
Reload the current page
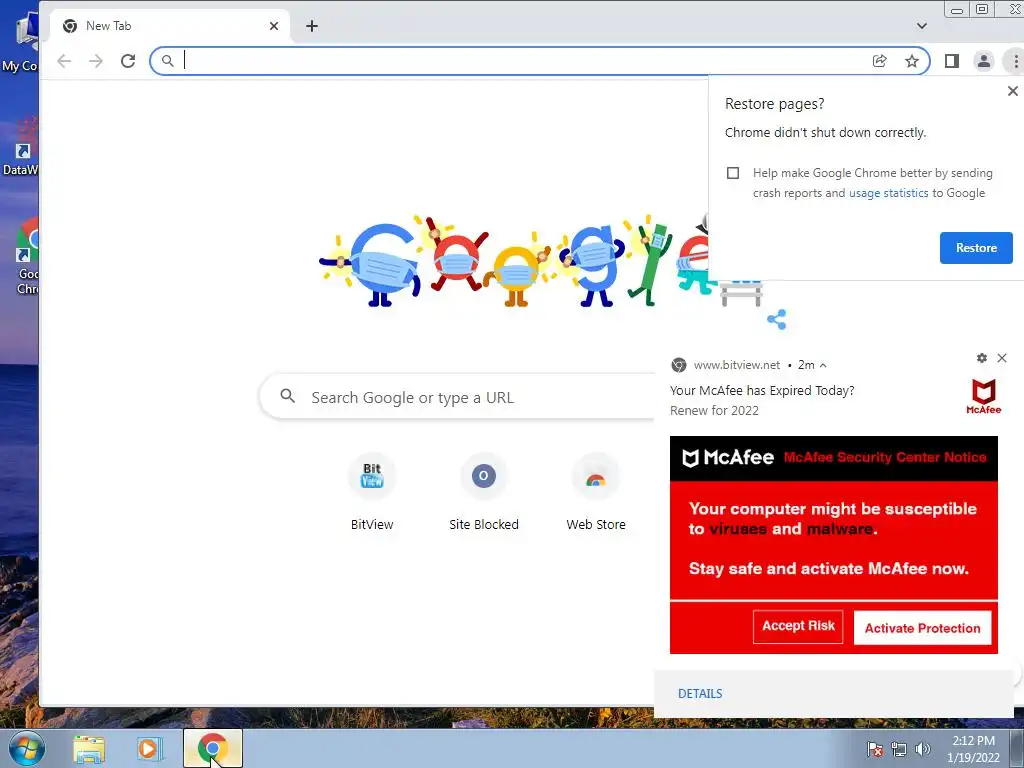tap(128, 61)
